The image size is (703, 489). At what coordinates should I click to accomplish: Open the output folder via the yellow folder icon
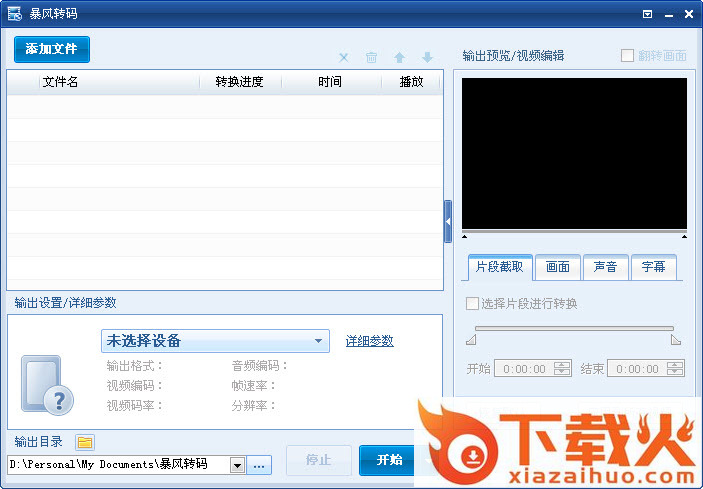point(85,442)
